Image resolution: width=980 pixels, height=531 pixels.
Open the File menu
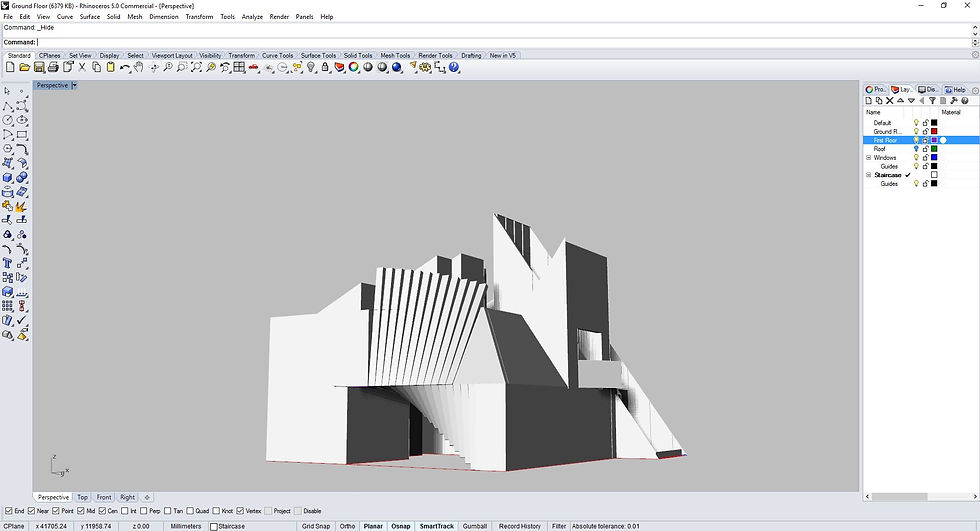pos(8,17)
